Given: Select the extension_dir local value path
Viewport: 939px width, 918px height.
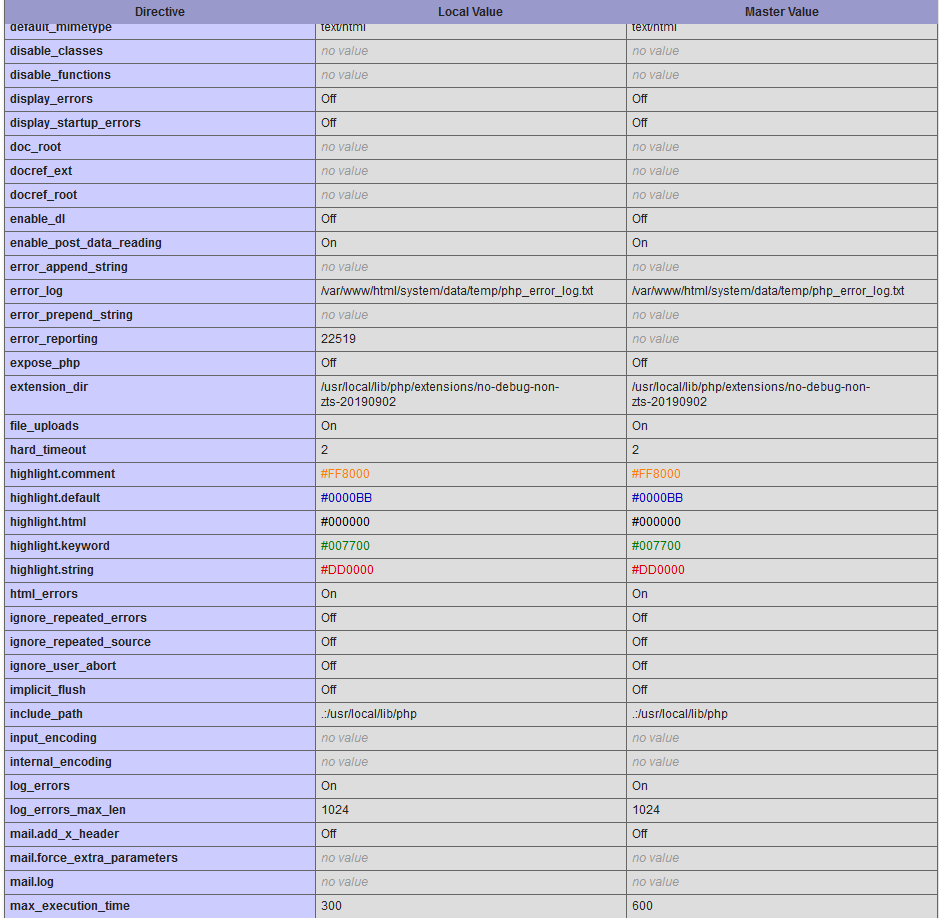Looking at the screenshot, I should (440, 394).
